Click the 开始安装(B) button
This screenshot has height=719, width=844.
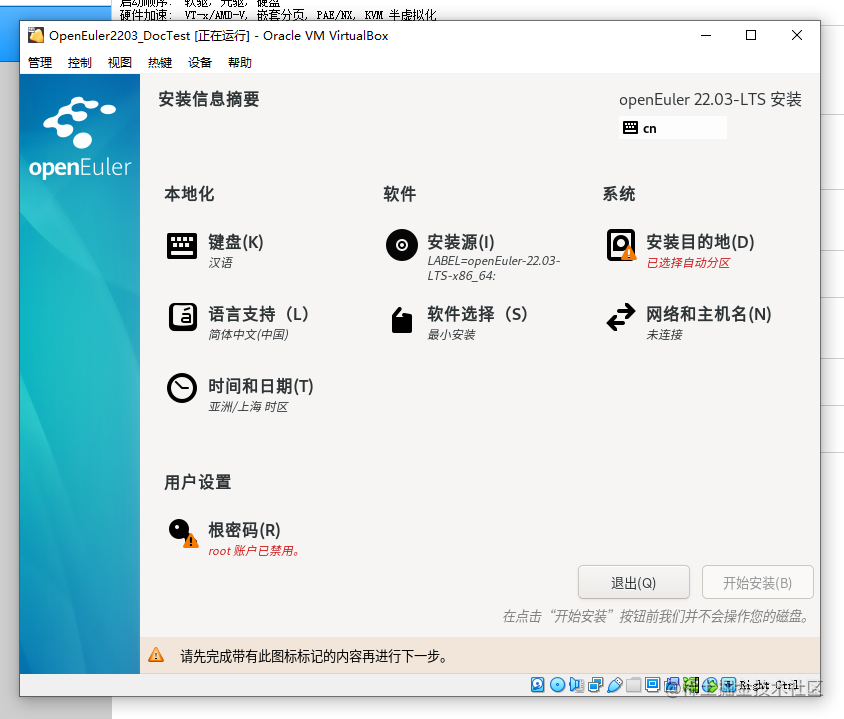point(757,582)
